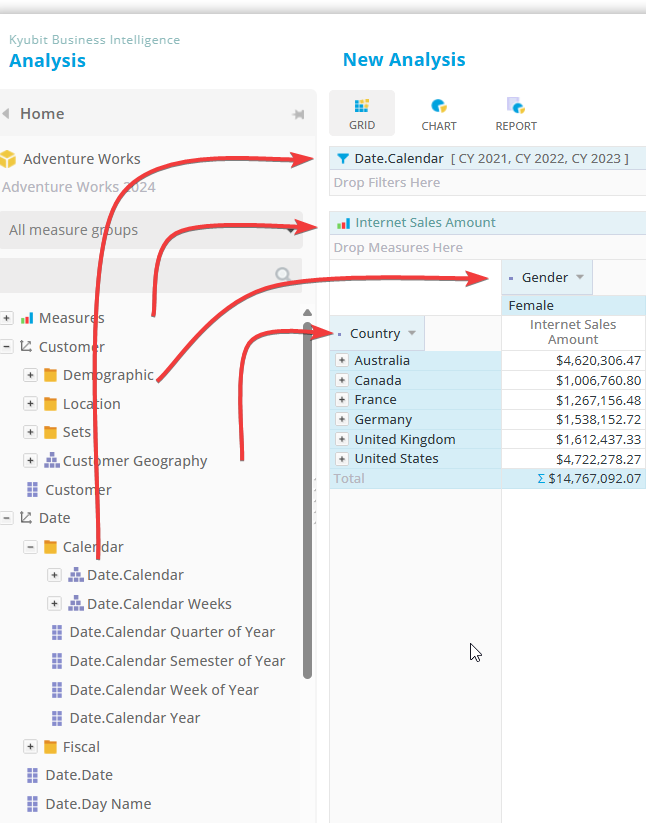Expand the France row
The image size is (646, 823).
(x=342, y=399)
